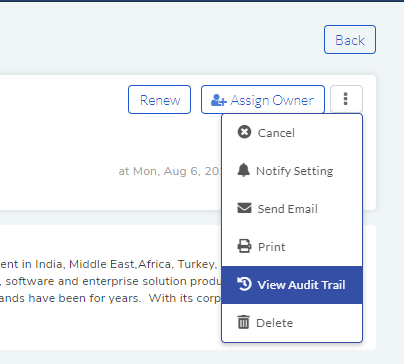Viewport: 404px width, 364px height.
Task: Select Print in the dropdown menu
Action: coord(292,247)
